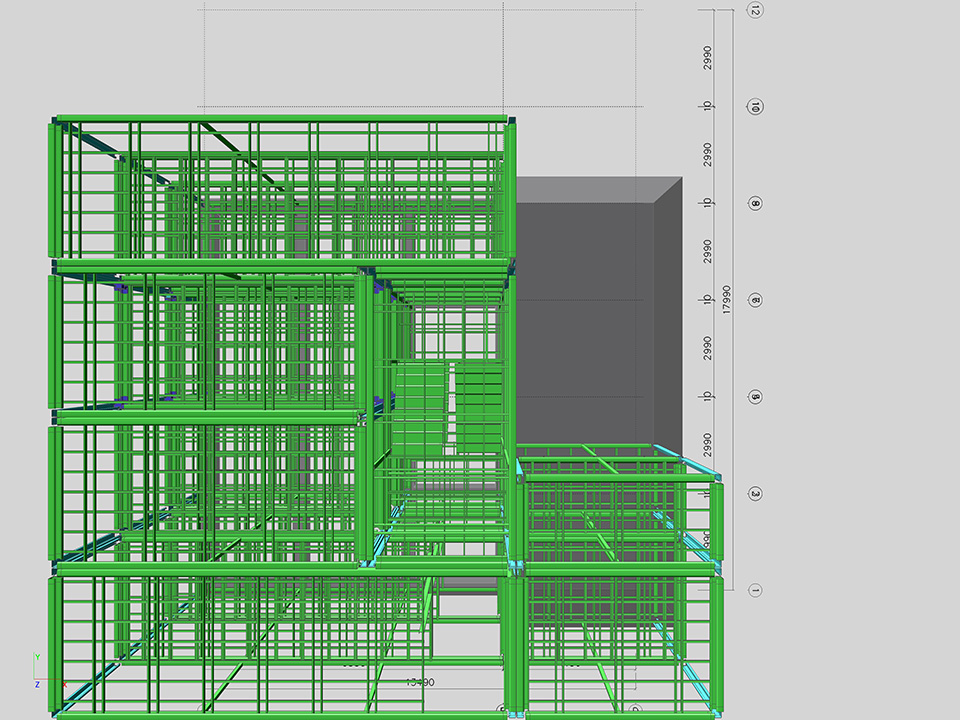The image size is (960, 720).
Task: Select grid bubble number 10
Action: point(755,107)
